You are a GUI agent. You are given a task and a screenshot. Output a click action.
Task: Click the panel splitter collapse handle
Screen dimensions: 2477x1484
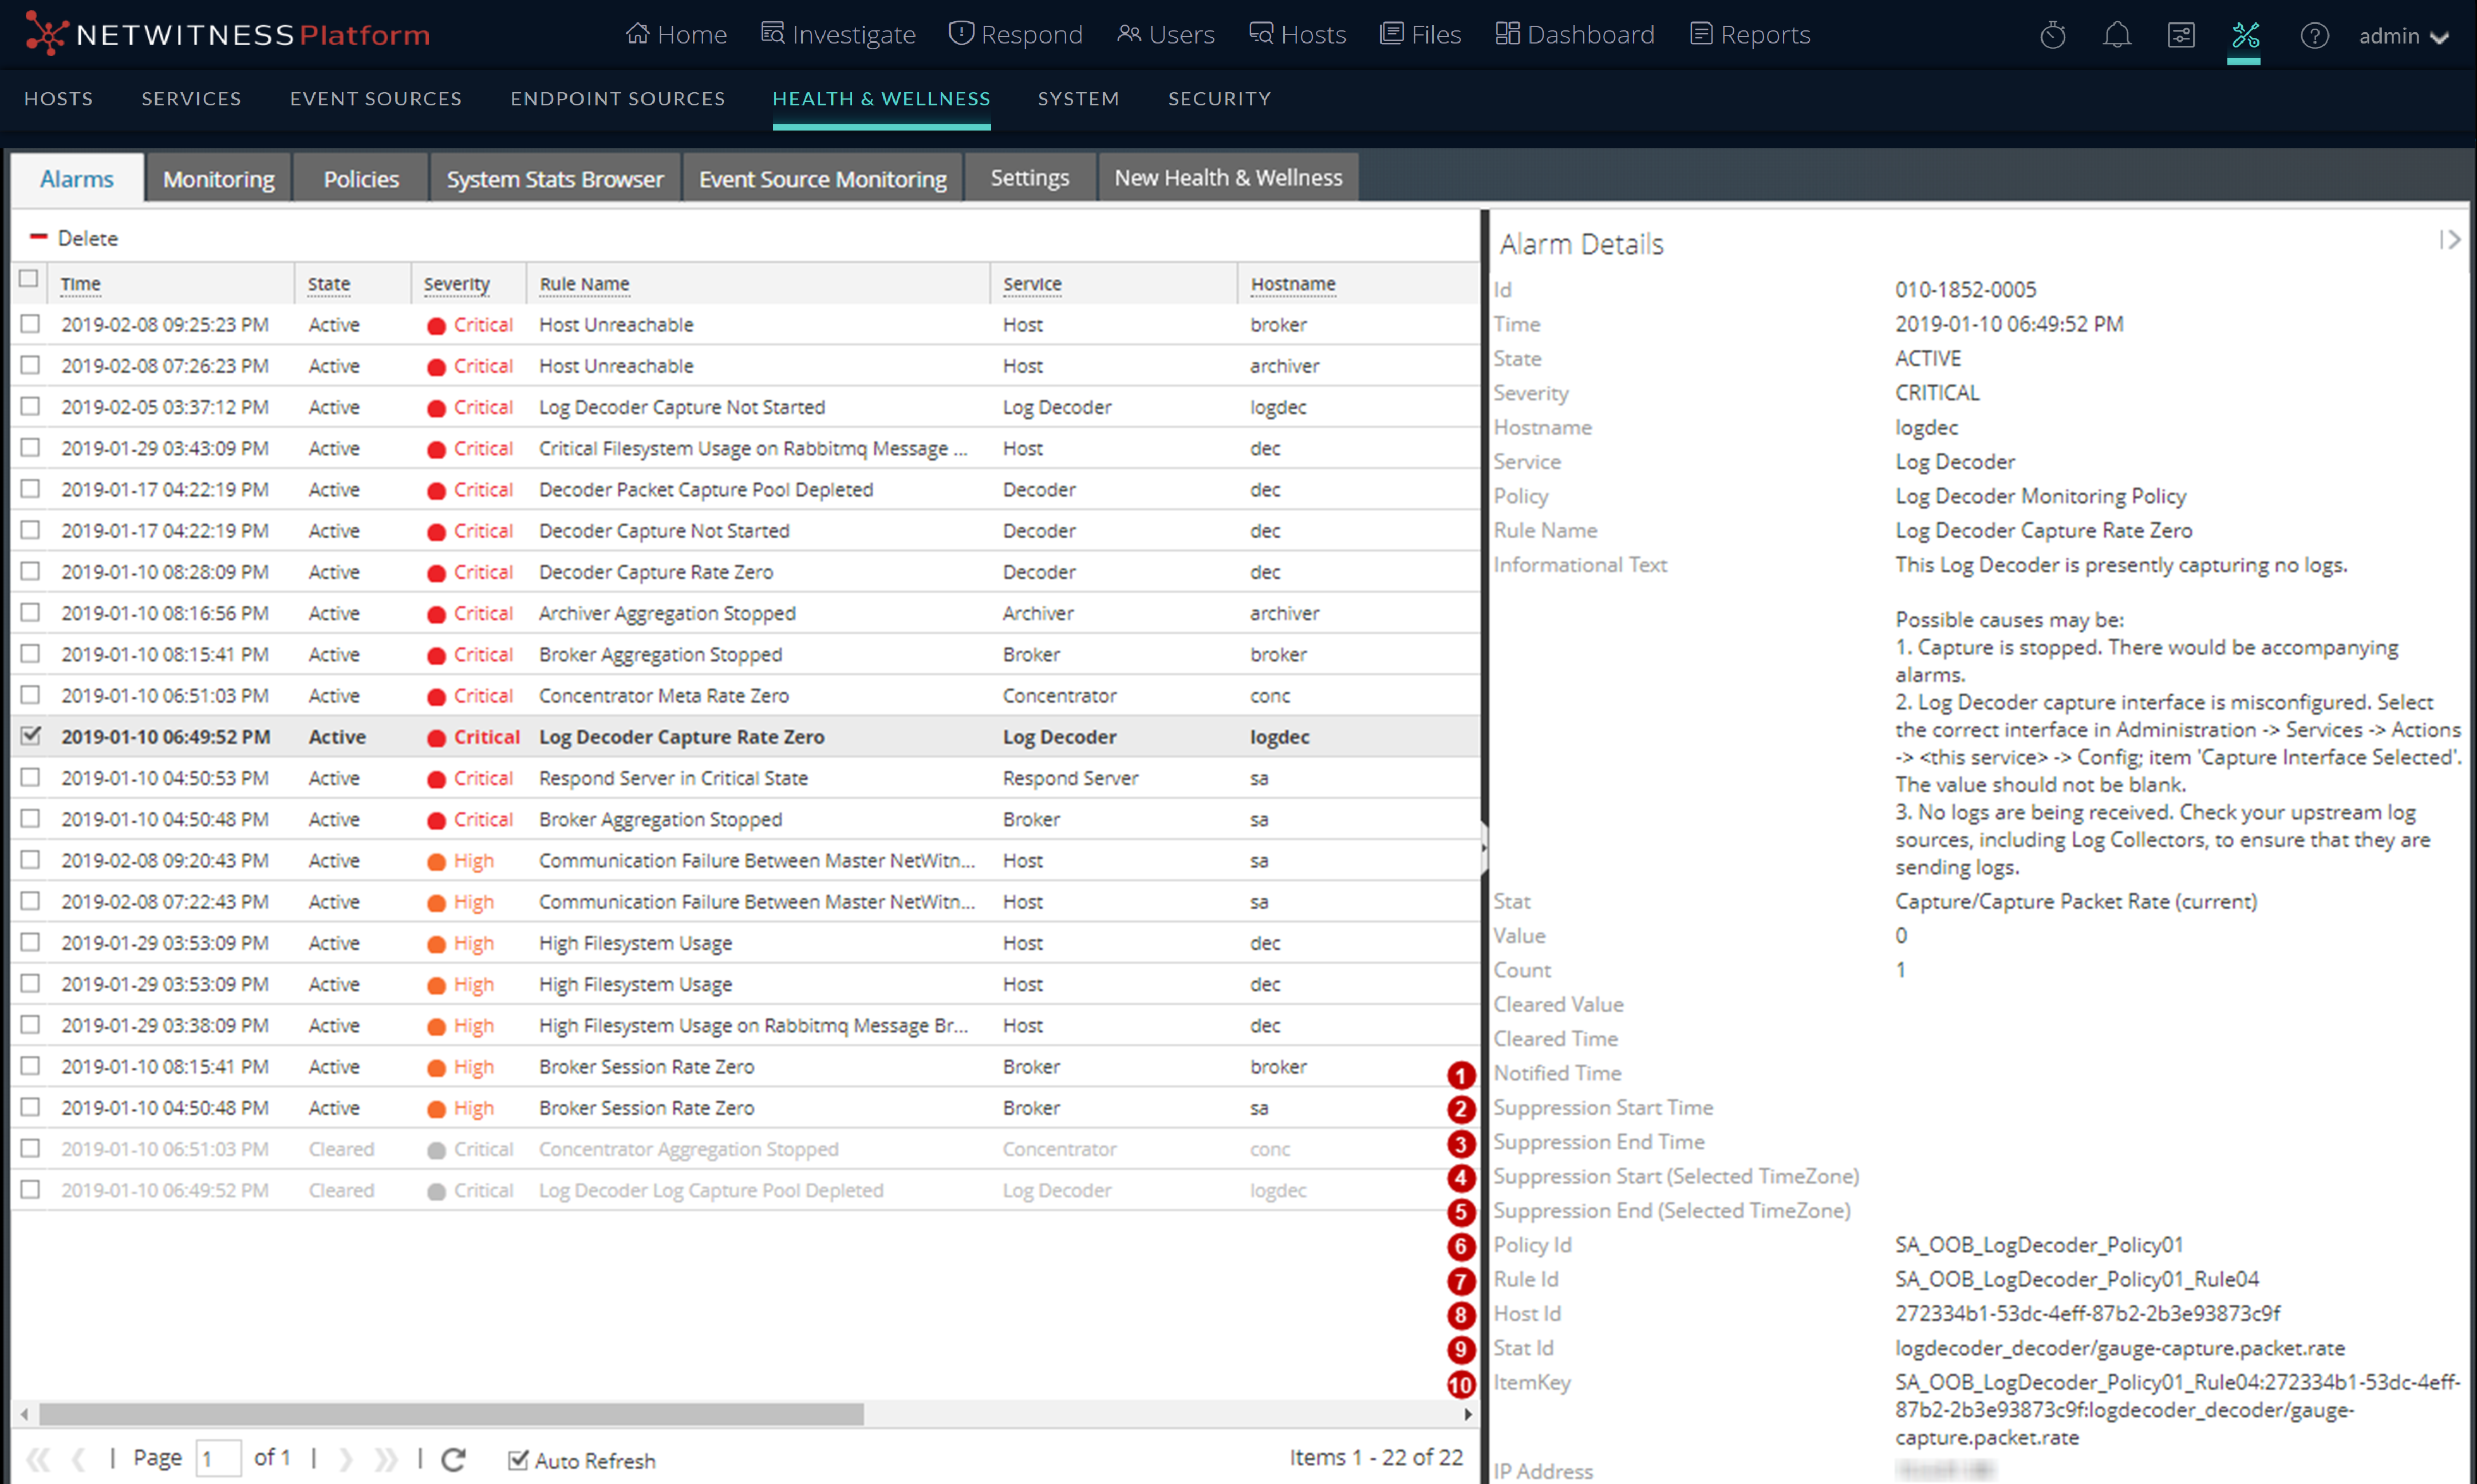1484,848
